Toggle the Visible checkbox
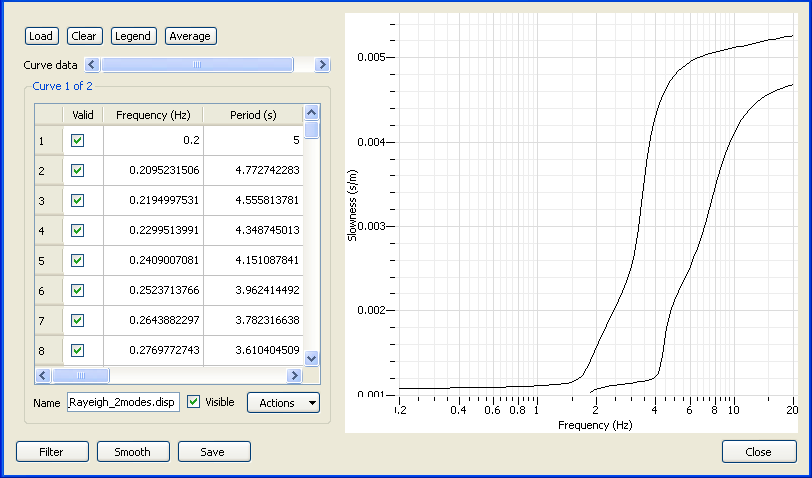This screenshot has width=812, height=478. coord(194,402)
